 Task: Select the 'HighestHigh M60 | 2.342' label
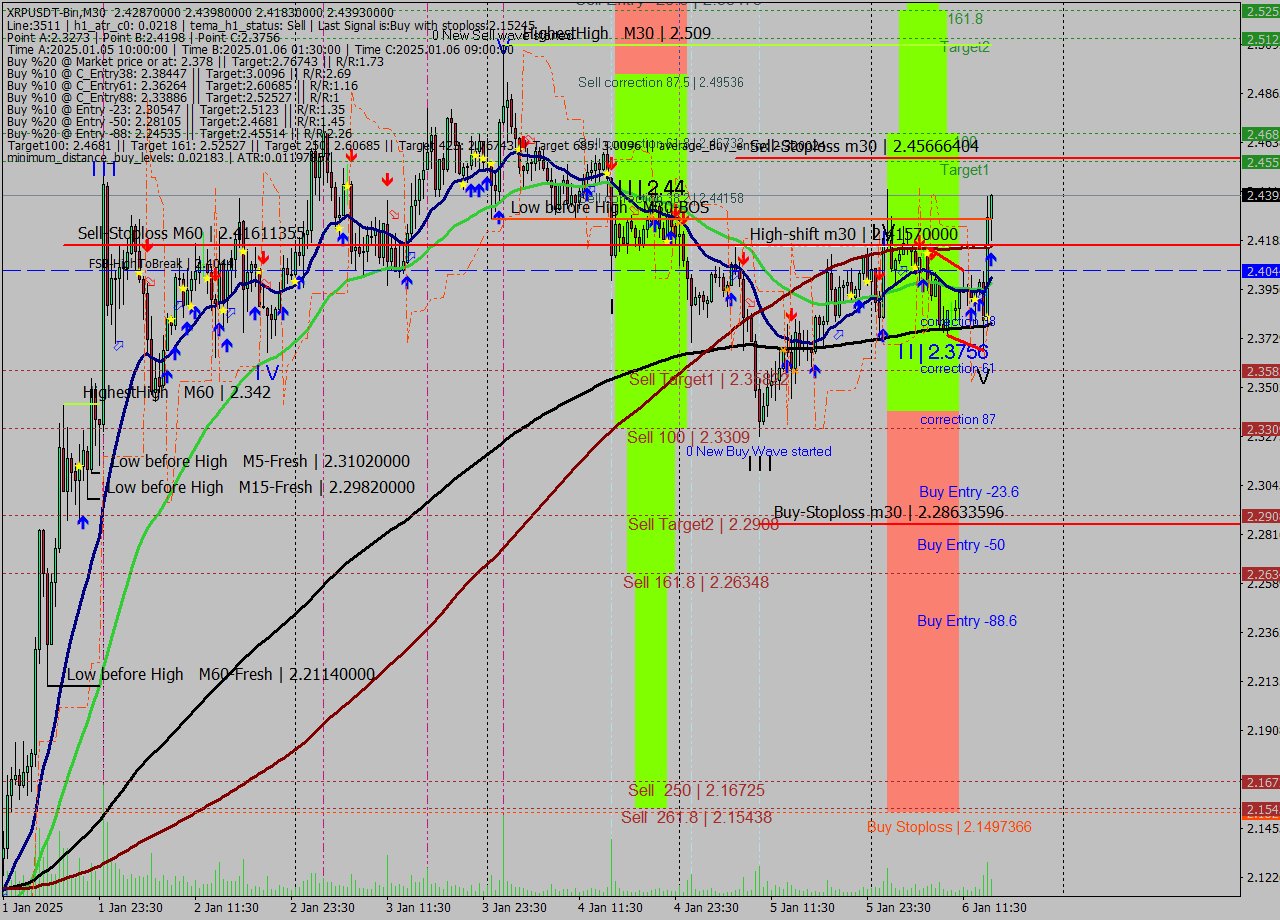coord(177,392)
